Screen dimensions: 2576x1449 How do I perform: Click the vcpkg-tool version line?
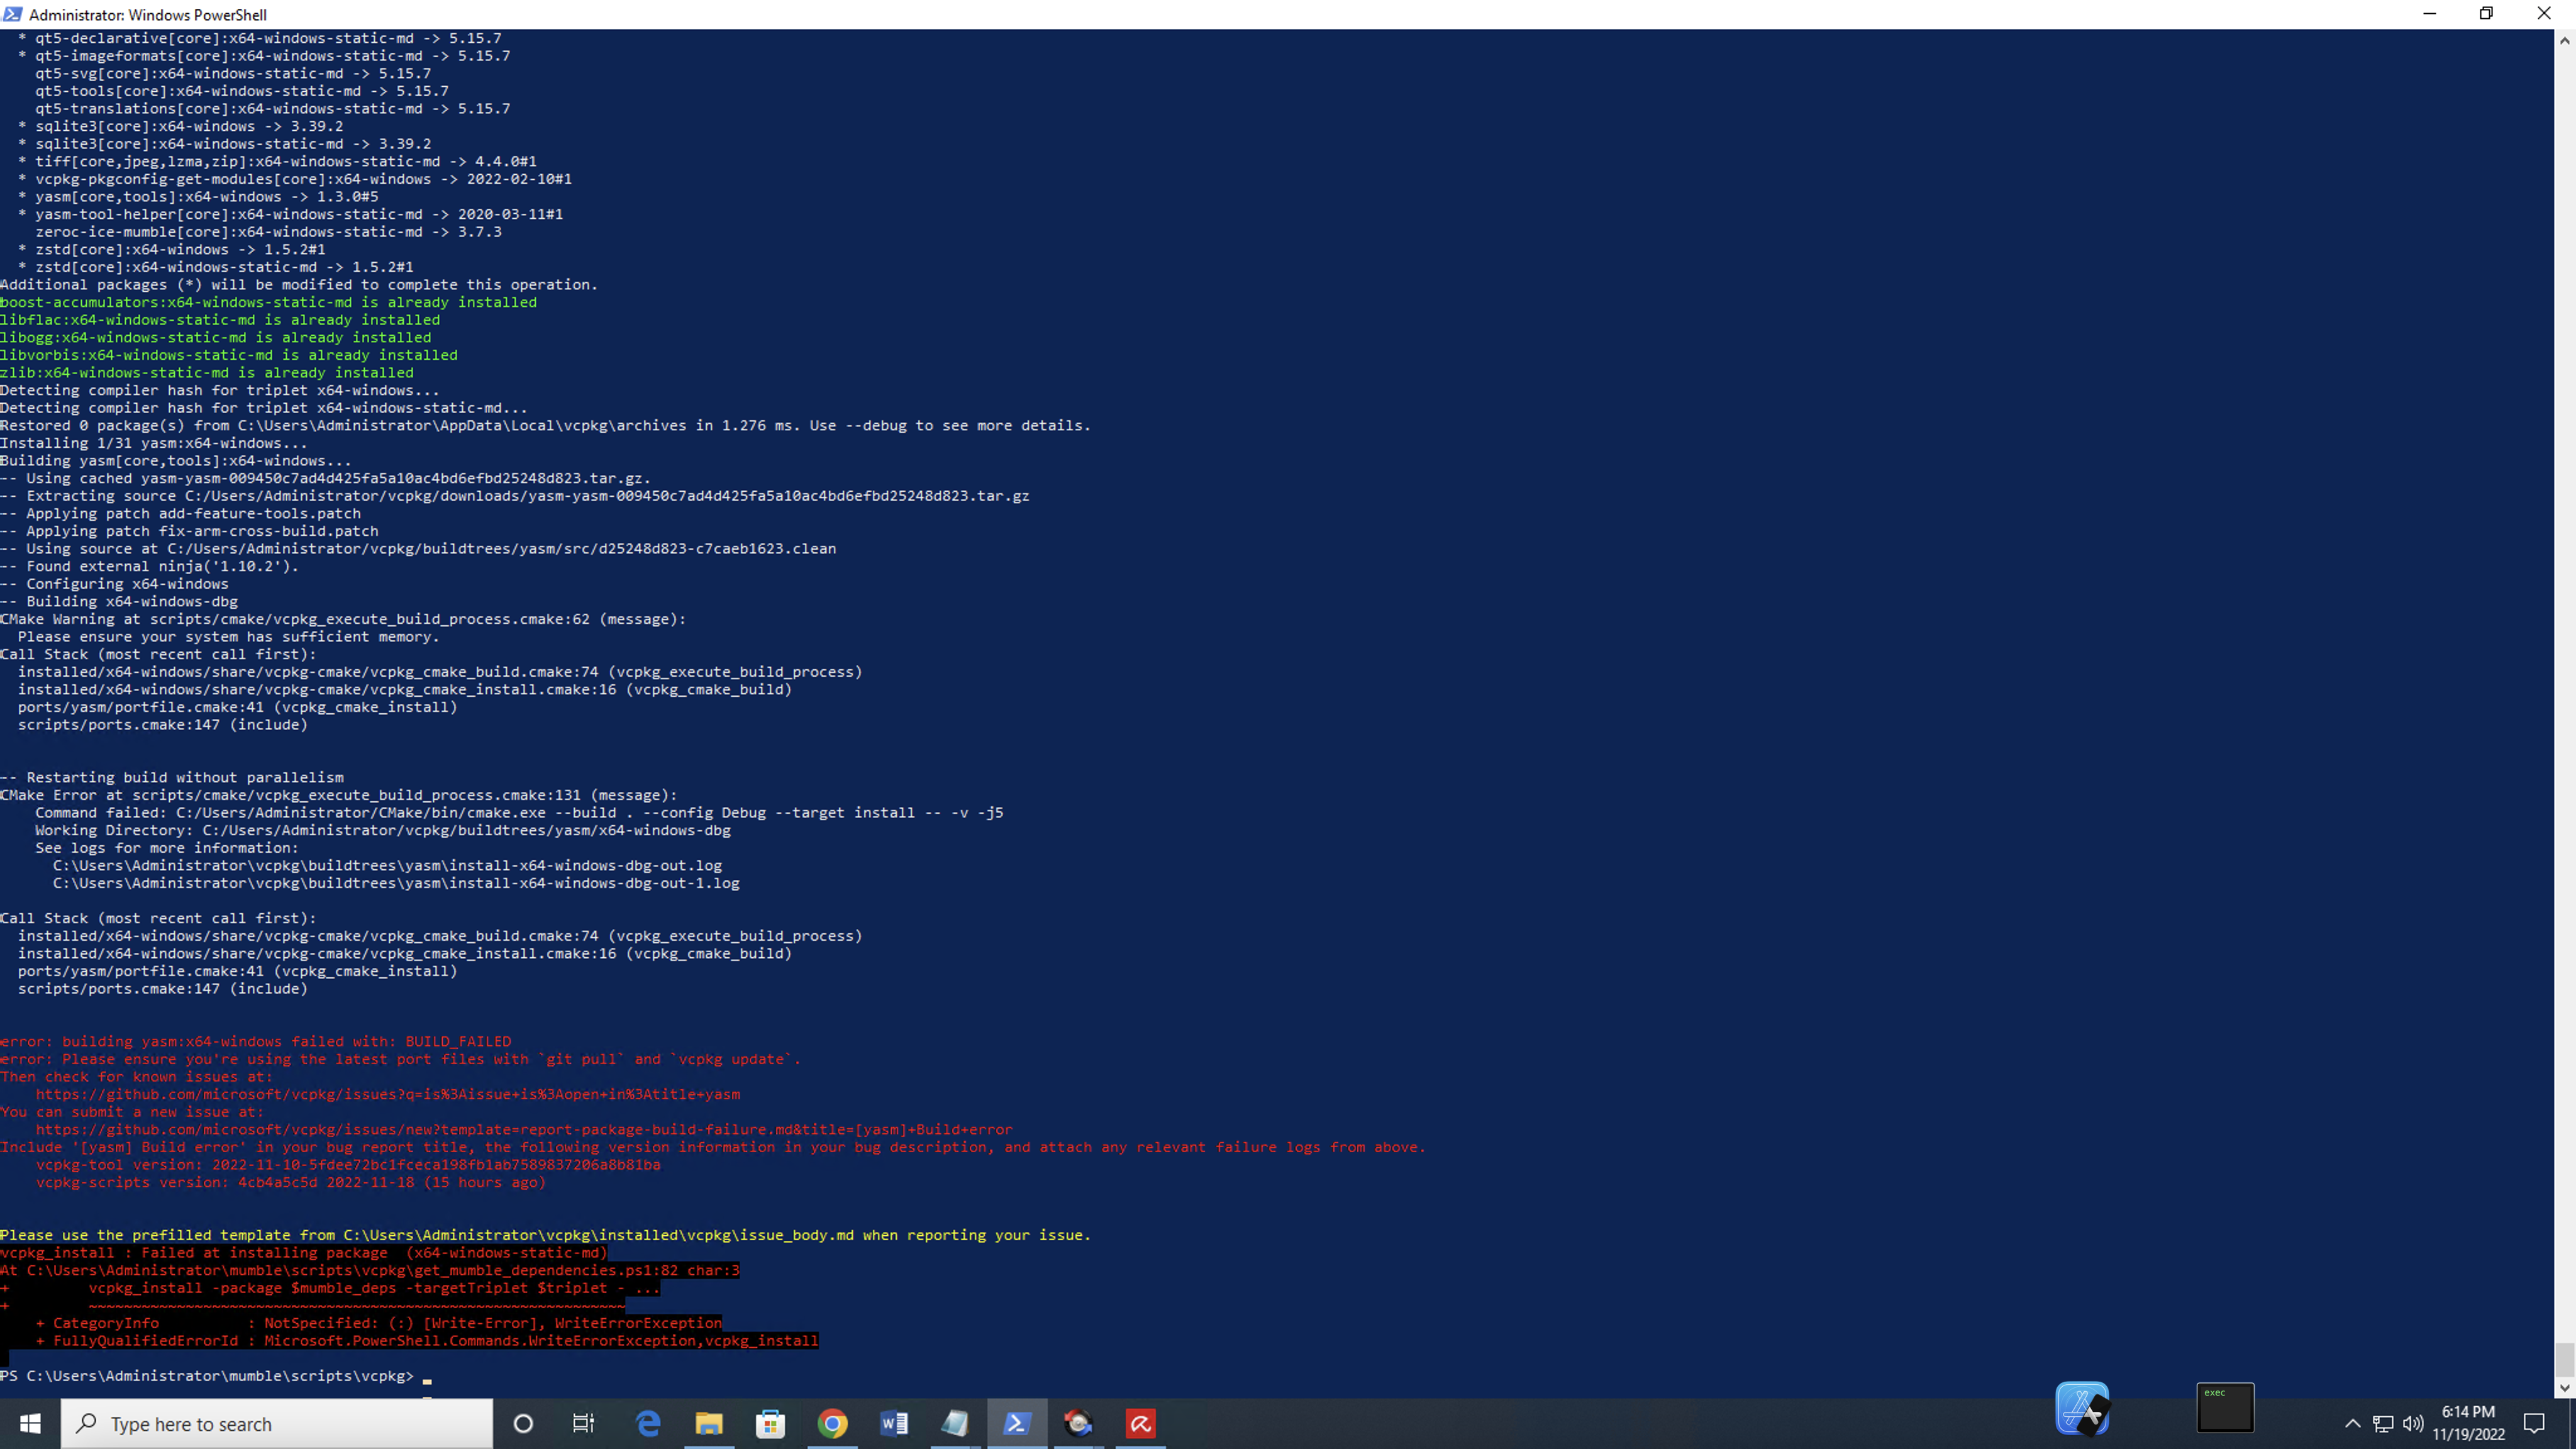click(348, 1165)
